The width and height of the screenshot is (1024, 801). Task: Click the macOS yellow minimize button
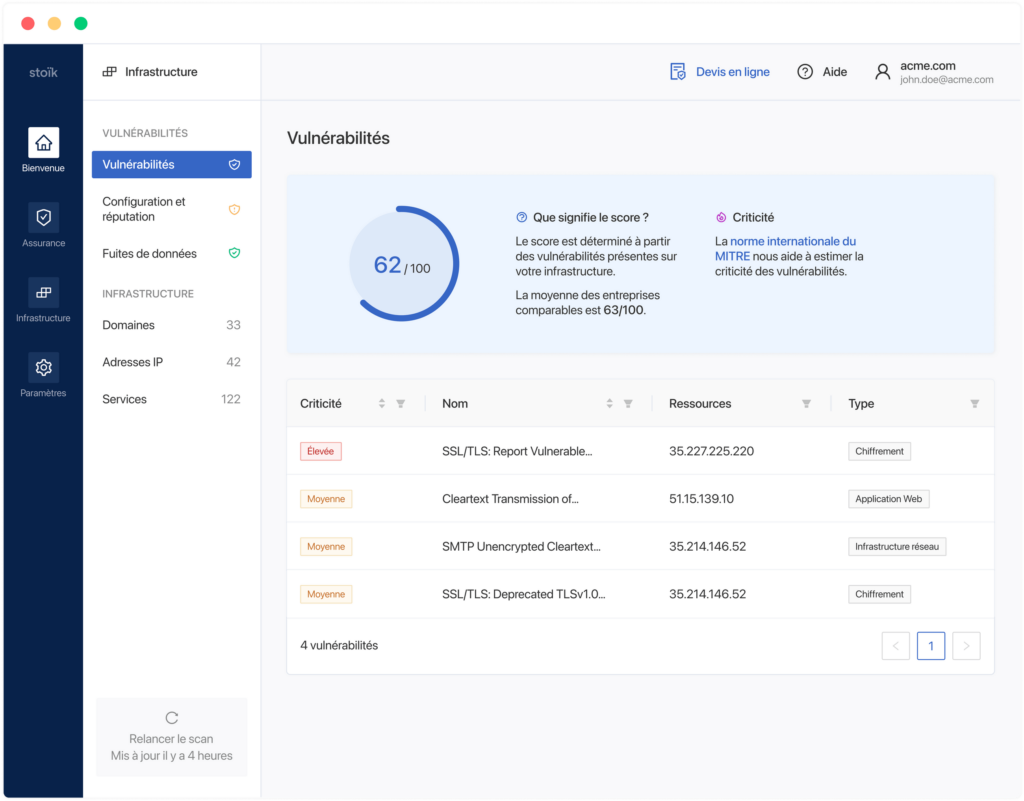tap(54, 24)
